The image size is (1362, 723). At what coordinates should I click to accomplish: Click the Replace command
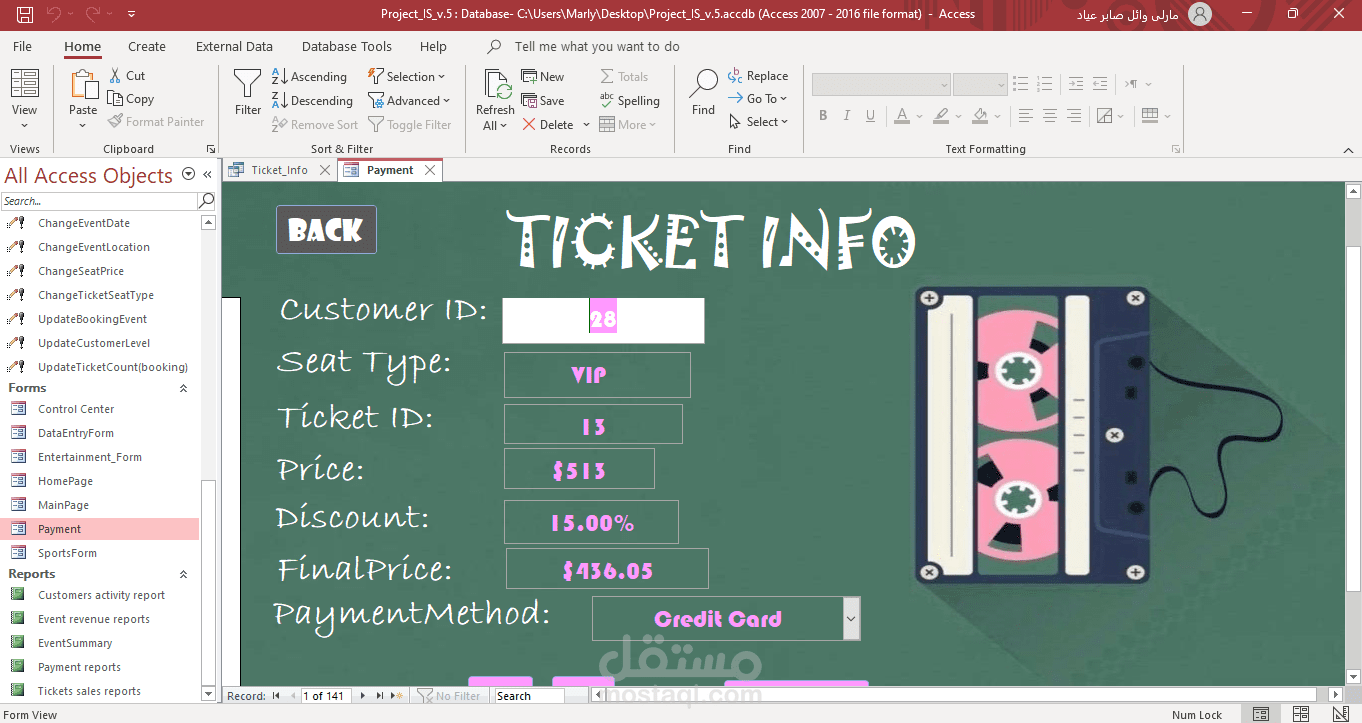pyautogui.click(x=758, y=76)
